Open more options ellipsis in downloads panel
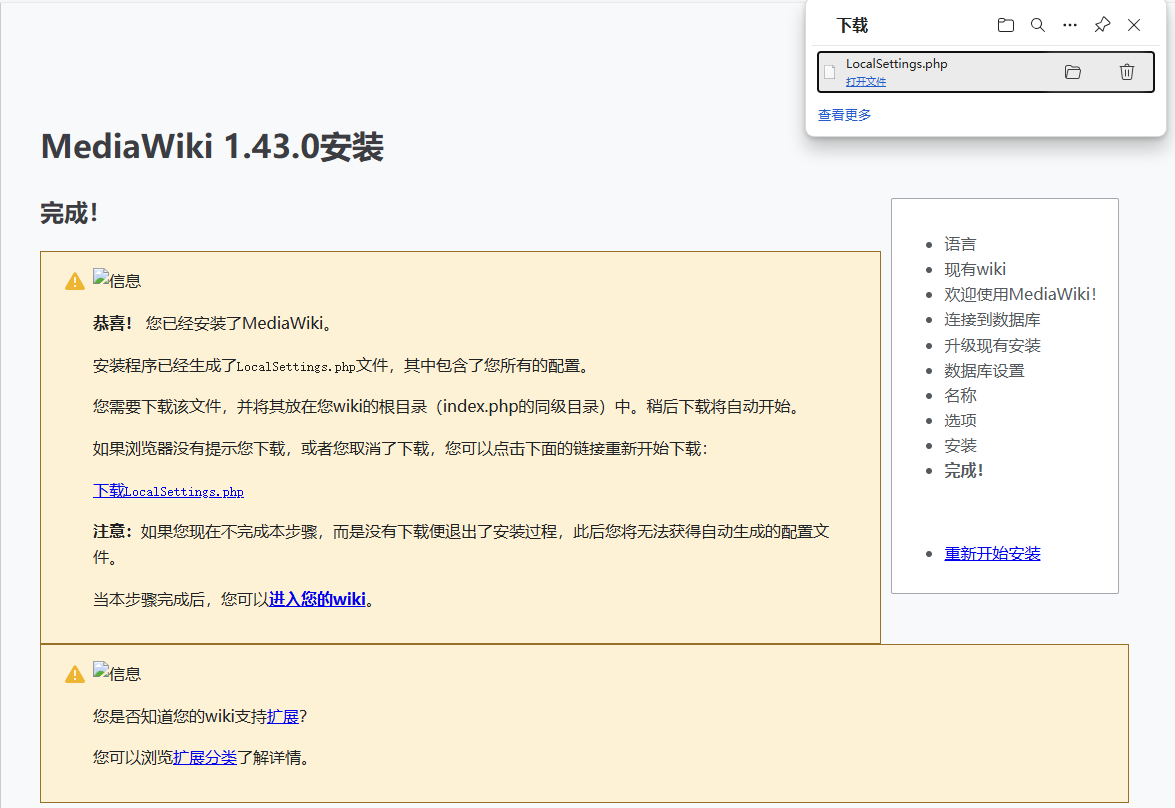This screenshot has height=808, width=1175. tap(1070, 25)
